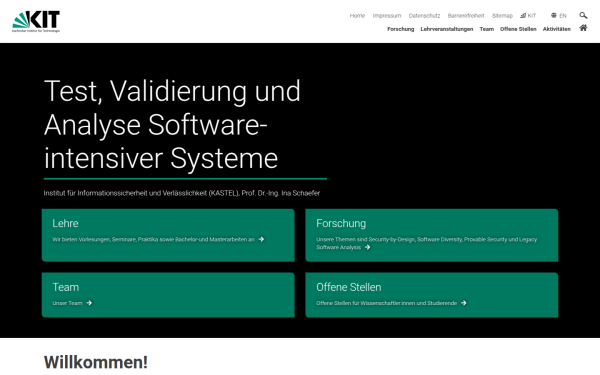600x375 pixels.
Task: Open Offene Stellen in the main navigation menu
Action: (518, 29)
